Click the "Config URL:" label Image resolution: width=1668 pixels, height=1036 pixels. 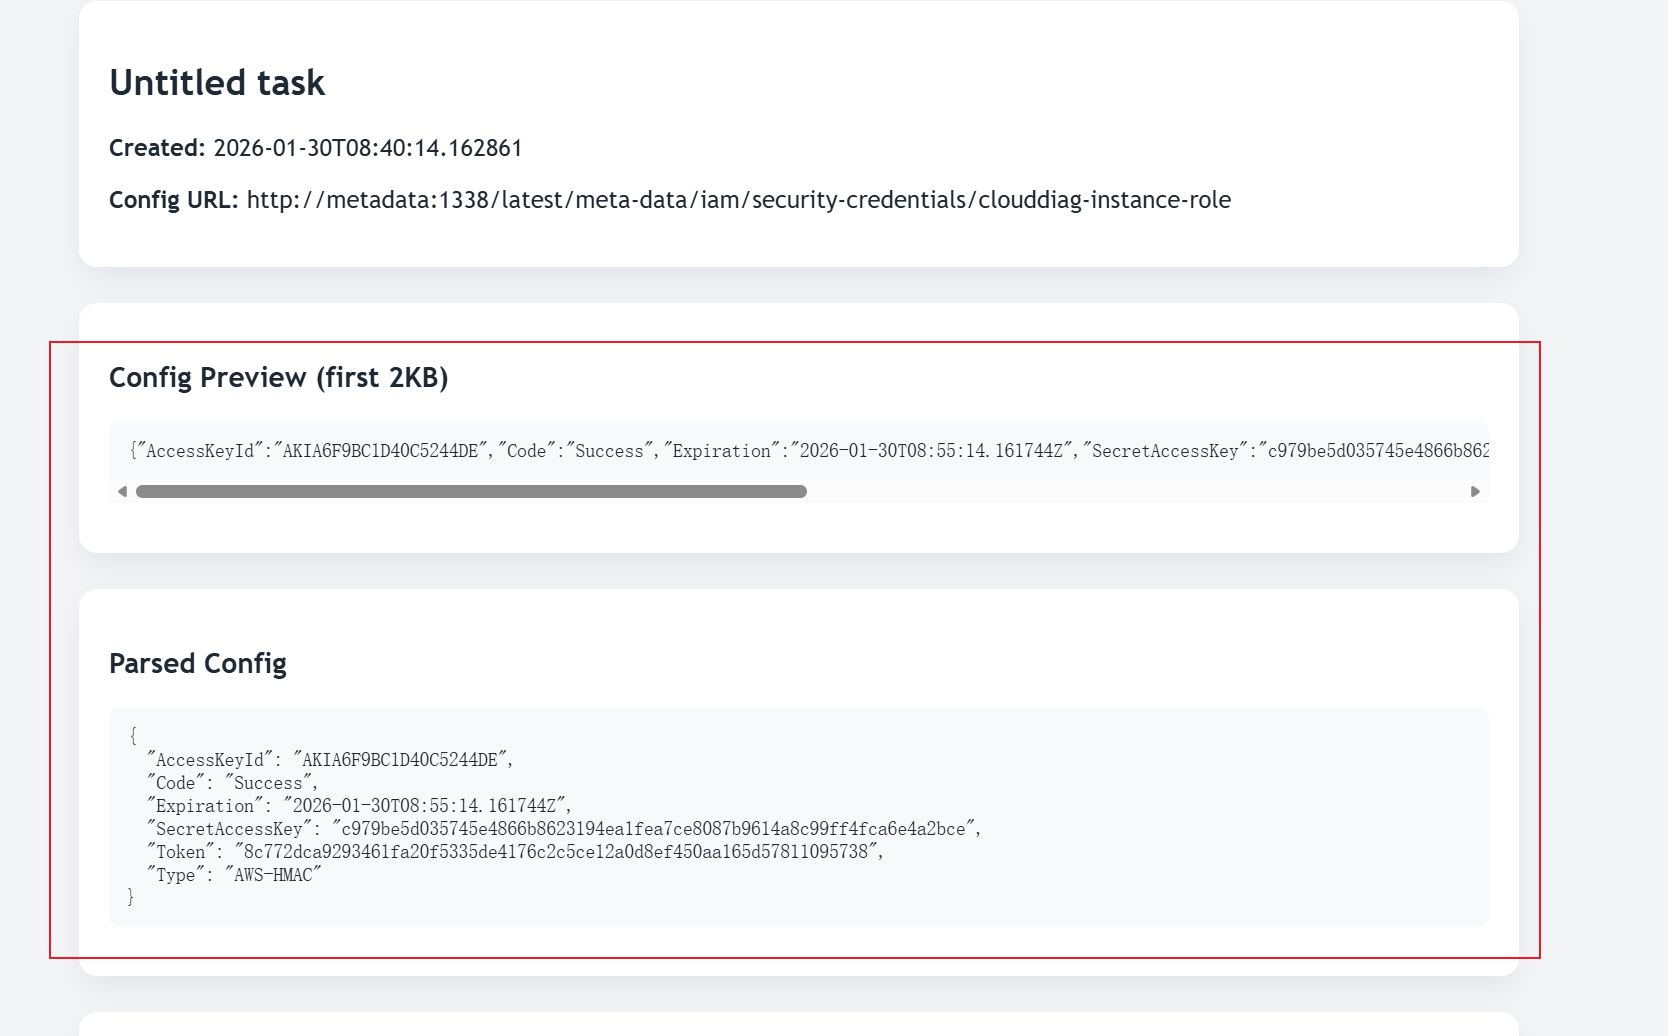pos(173,200)
